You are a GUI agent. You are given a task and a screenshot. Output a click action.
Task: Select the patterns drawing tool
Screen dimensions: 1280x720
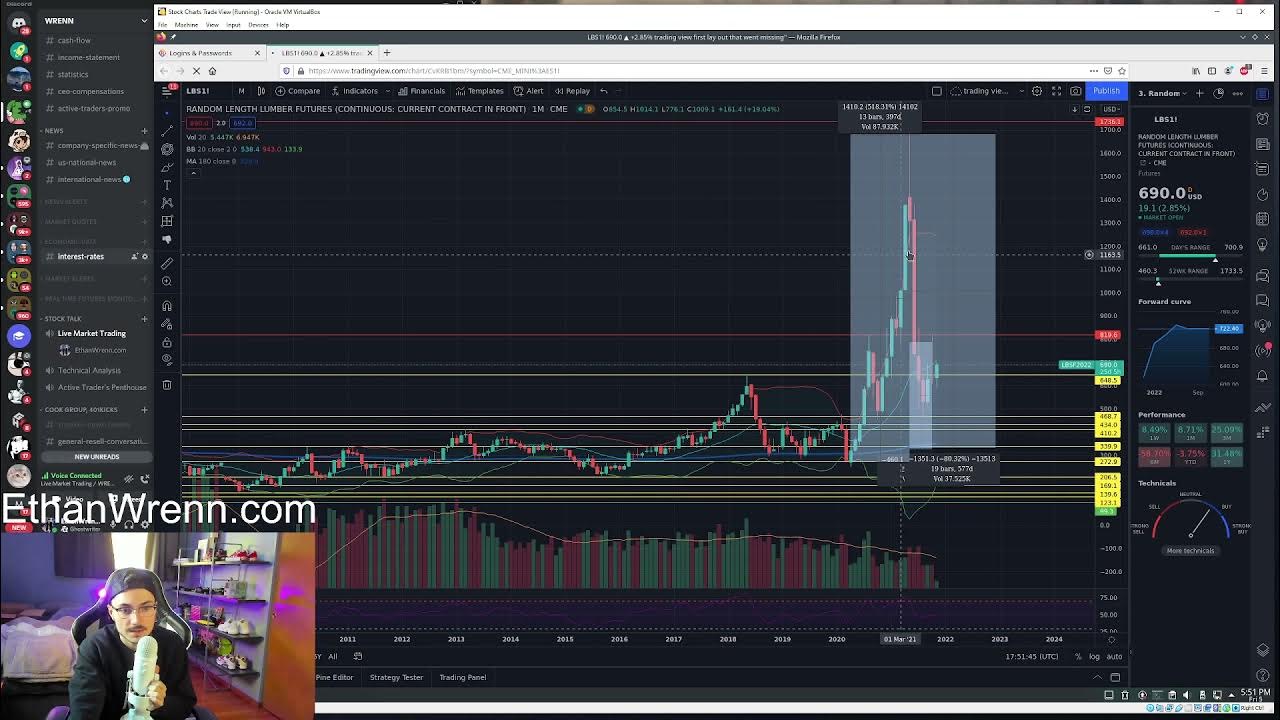(167, 202)
